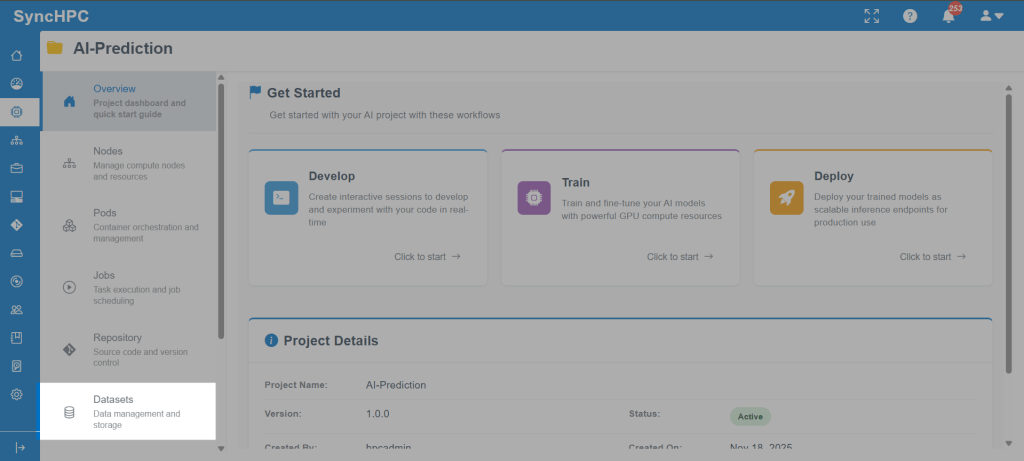Open help via the question mark icon
This screenshot has width=1024, height=461.
tap(910, 16)
